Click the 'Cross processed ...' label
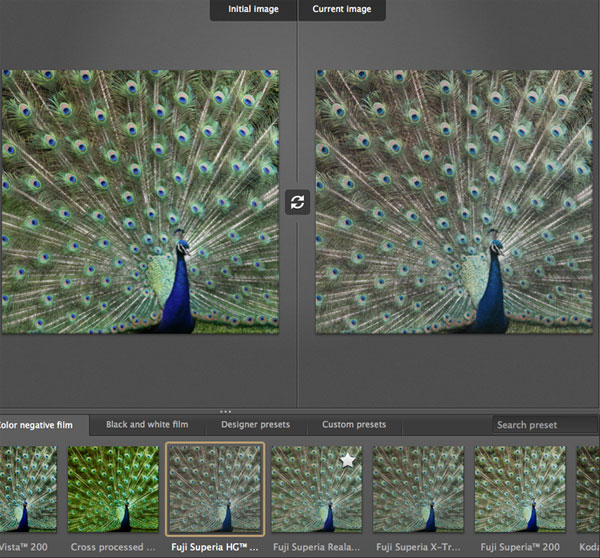 click(113, 547)
